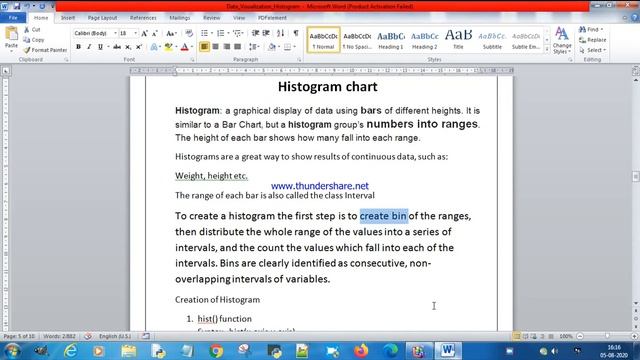Click the Zoom Out minus icon
This screenshot has height=360, width=640.
[x=580, y=336]
